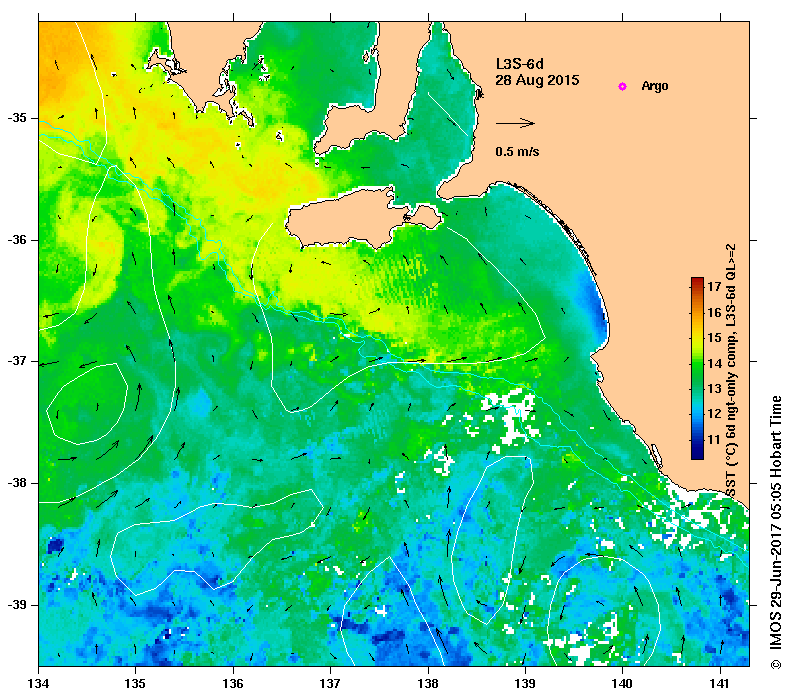
Task: Click the longitude label 134
Action: coord(38,684)
